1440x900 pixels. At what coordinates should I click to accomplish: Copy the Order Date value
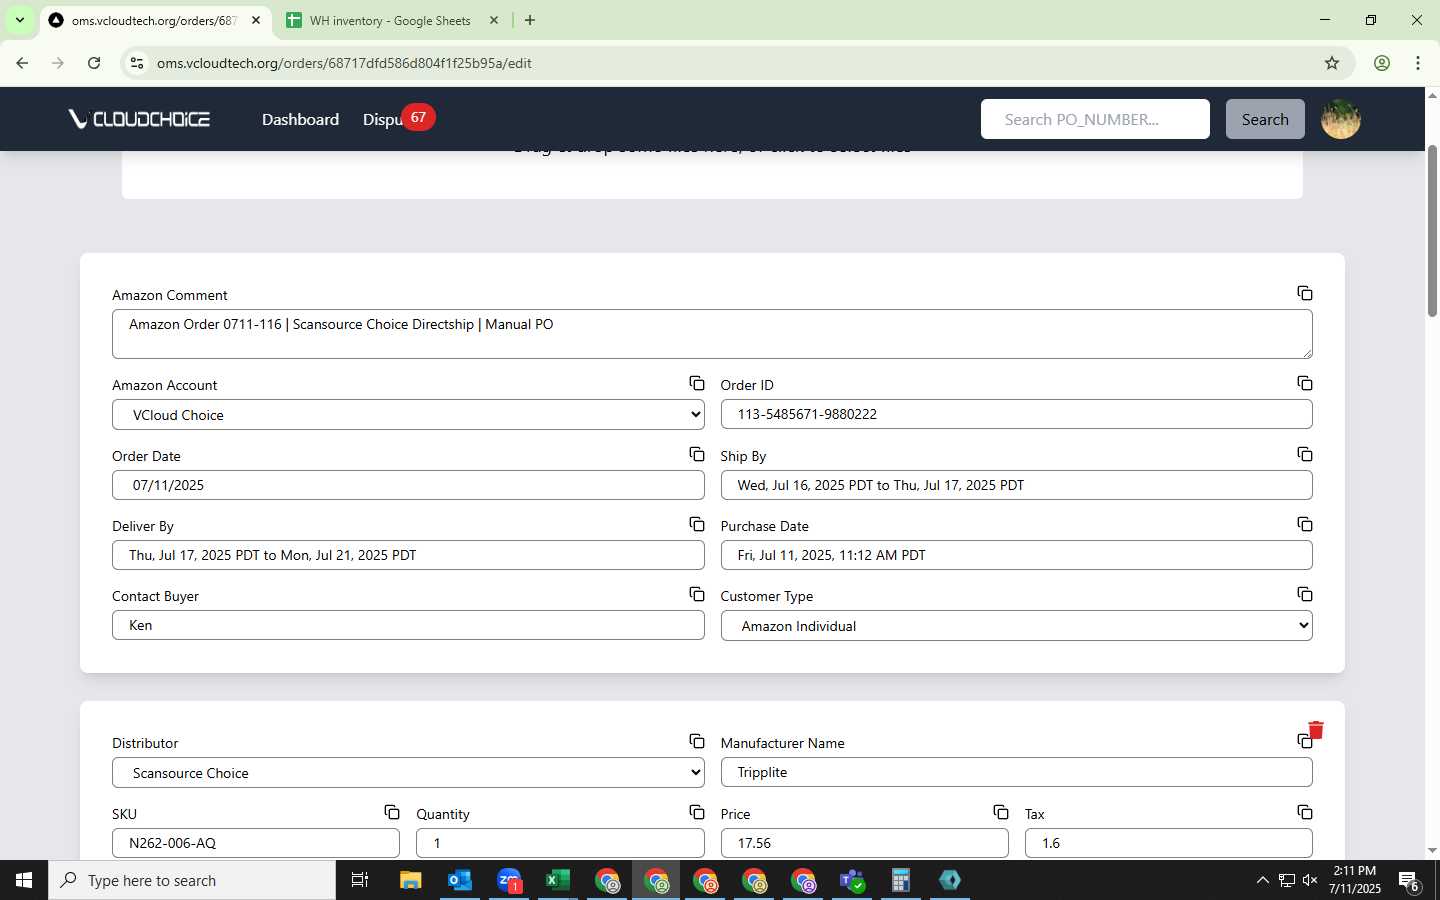697,454
